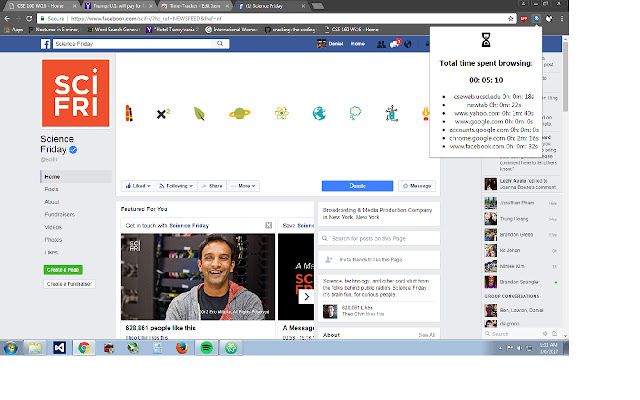Click the SCI FRI profile picture
The width and height of the screenshot is (640, 400).
coord(76,93)
